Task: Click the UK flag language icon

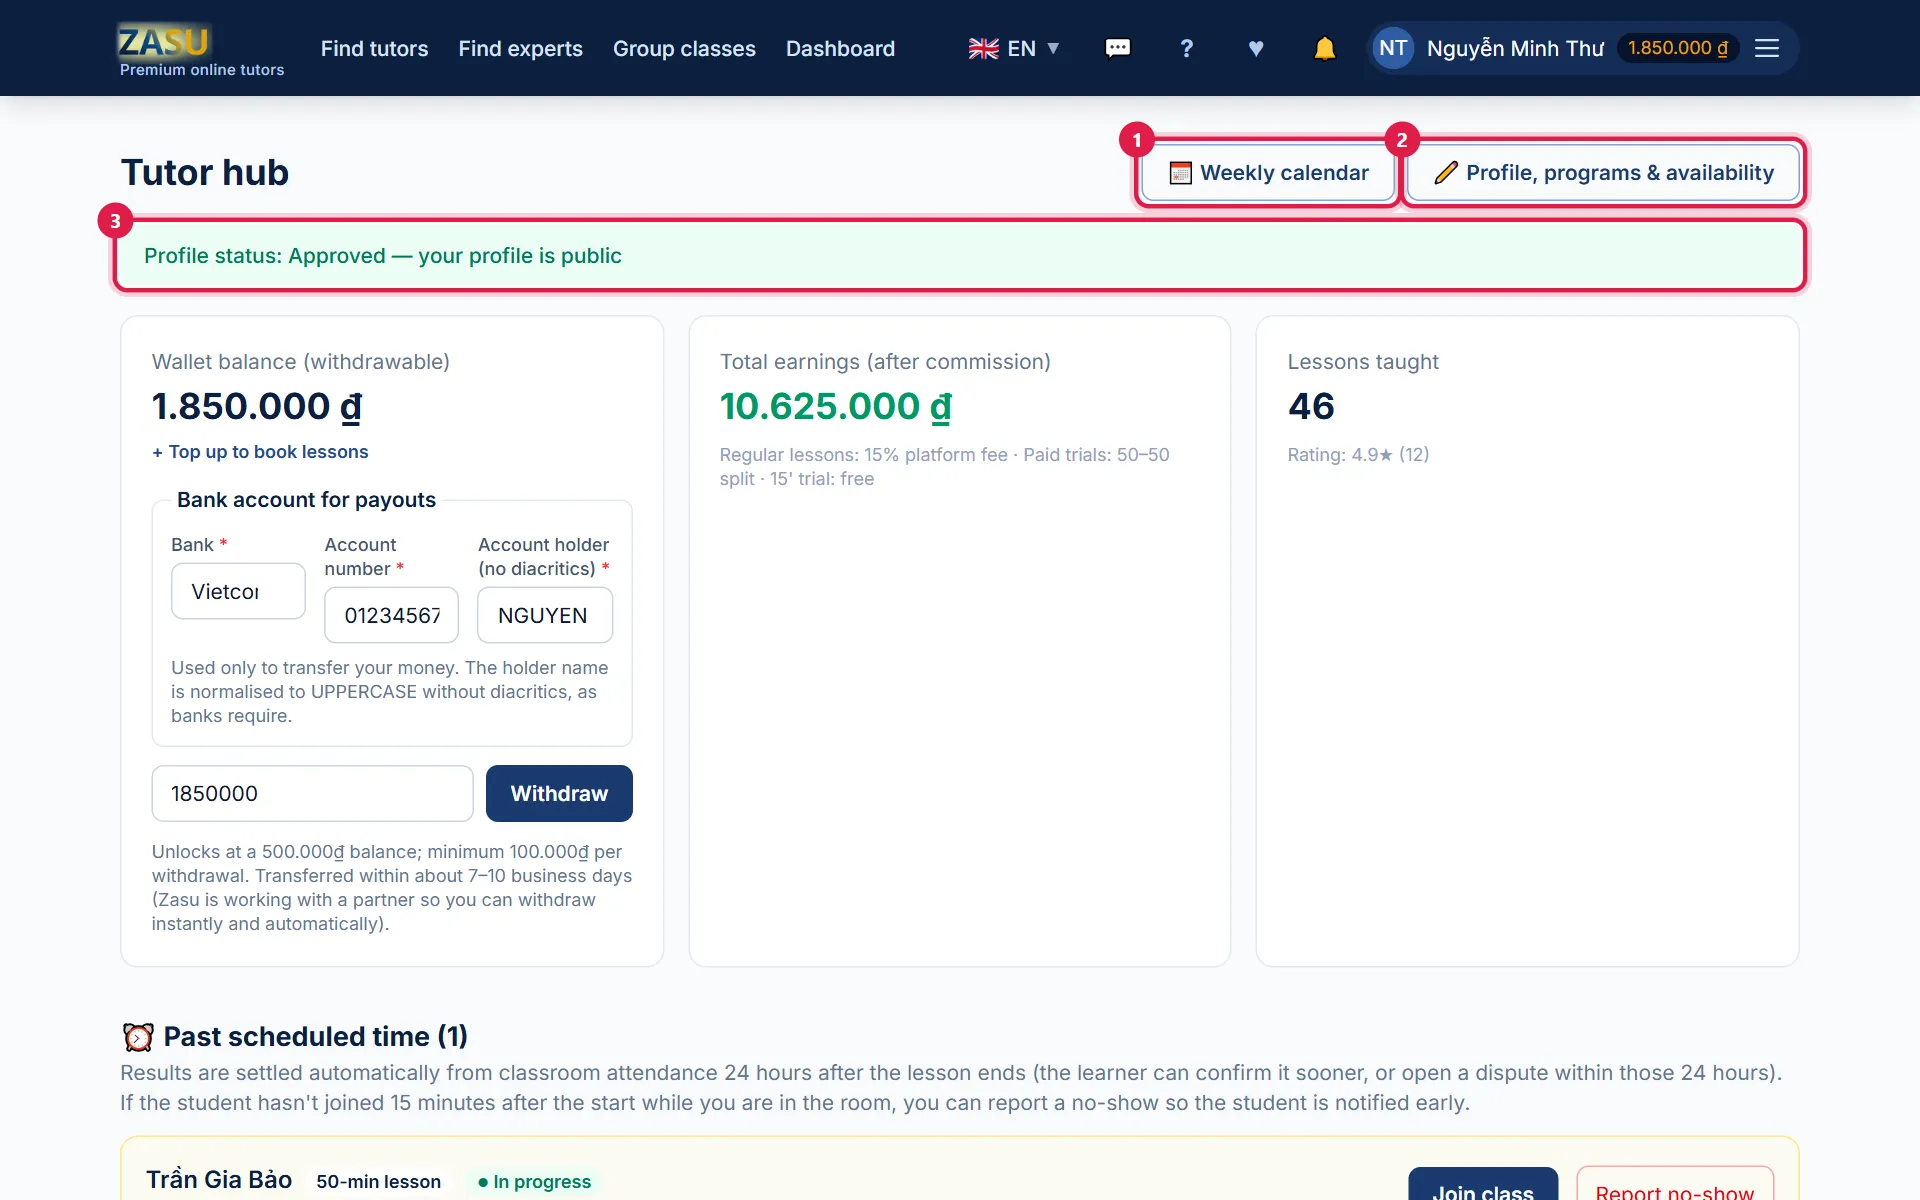Action: [x=983, y=48]
